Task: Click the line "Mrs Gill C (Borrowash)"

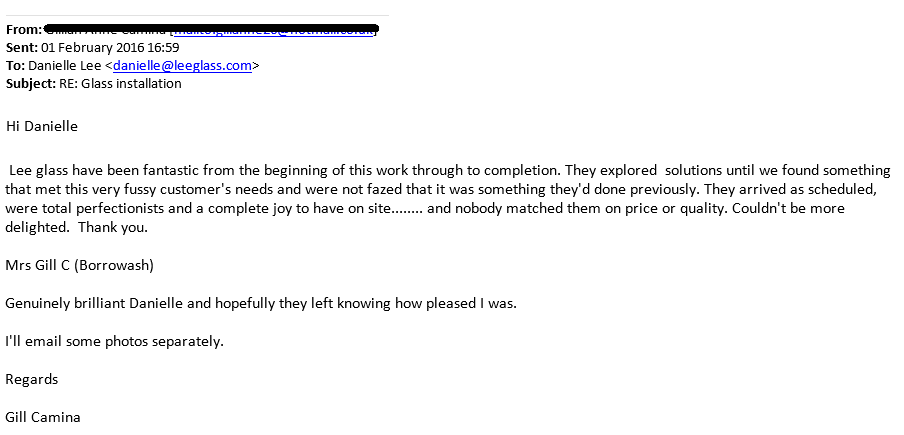Action: point(79,265)
